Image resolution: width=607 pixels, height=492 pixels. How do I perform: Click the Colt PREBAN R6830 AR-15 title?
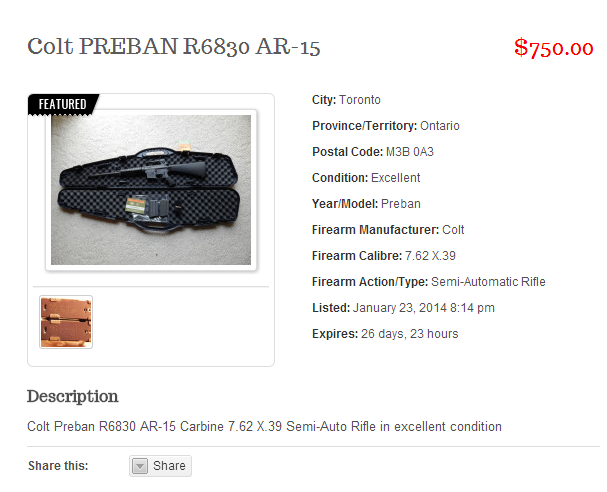(x=174, y=47)
